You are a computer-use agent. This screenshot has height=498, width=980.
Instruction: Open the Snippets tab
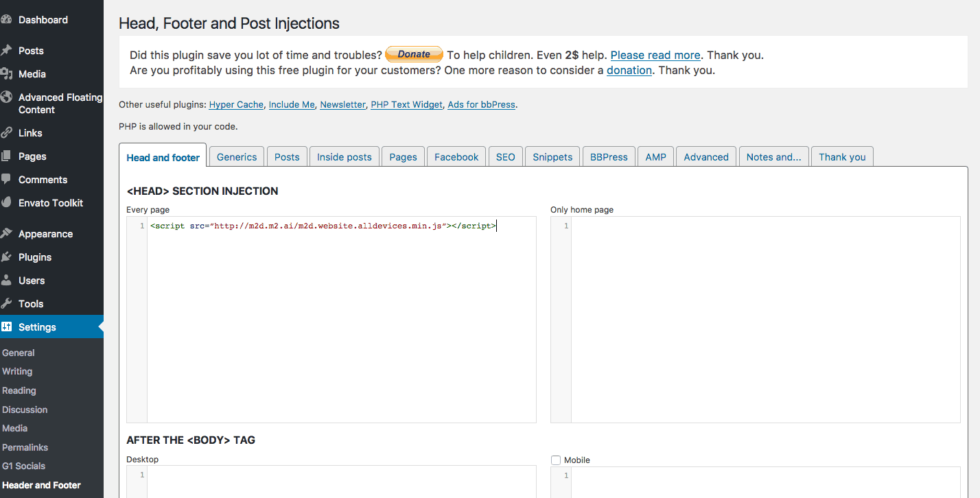point(552,157)
